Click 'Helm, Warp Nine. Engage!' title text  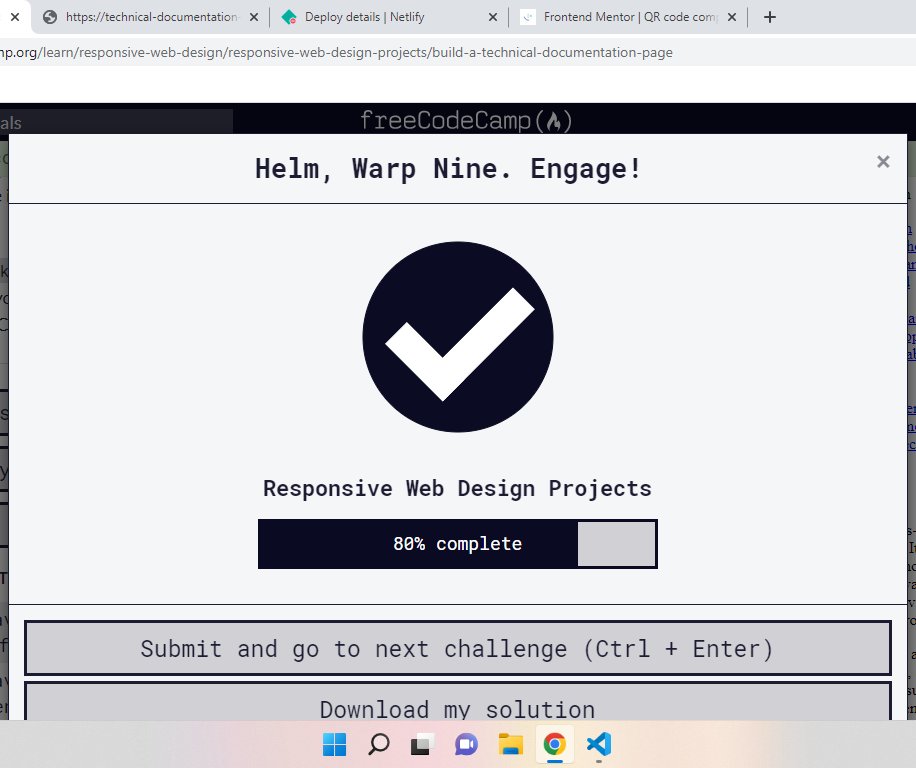[448, 169]
